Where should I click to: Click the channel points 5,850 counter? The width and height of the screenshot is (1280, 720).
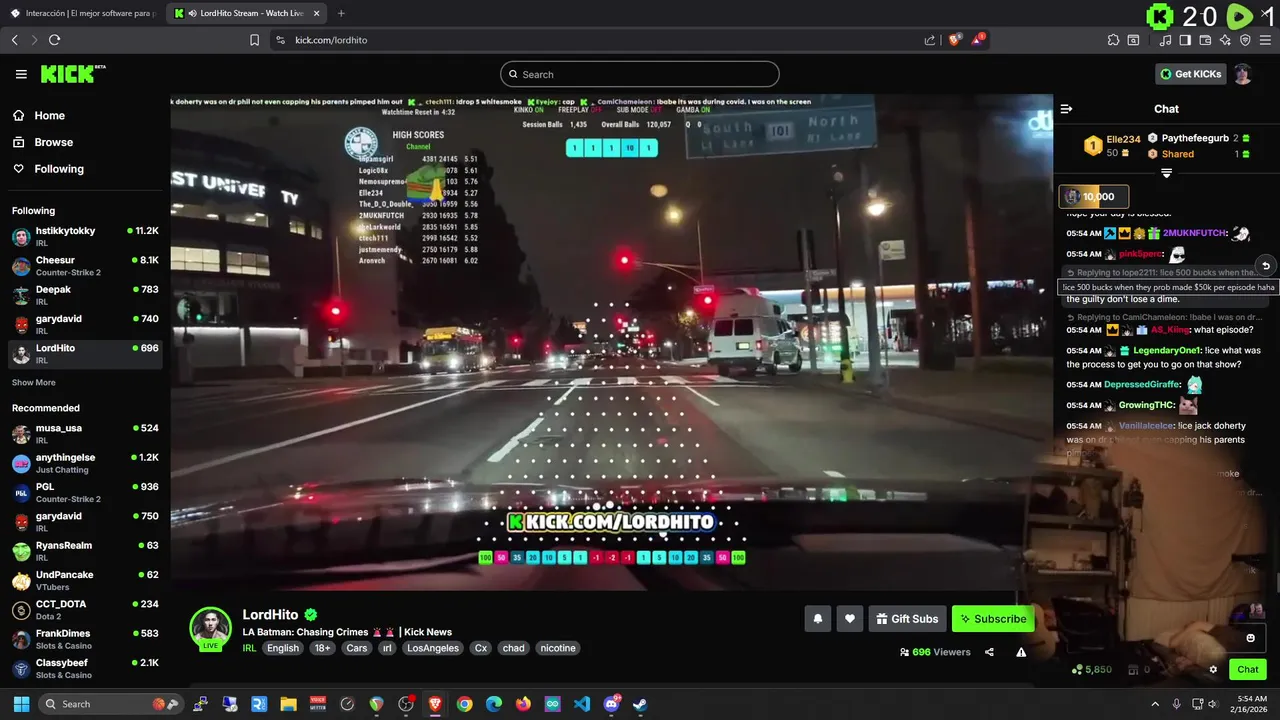1091,670
